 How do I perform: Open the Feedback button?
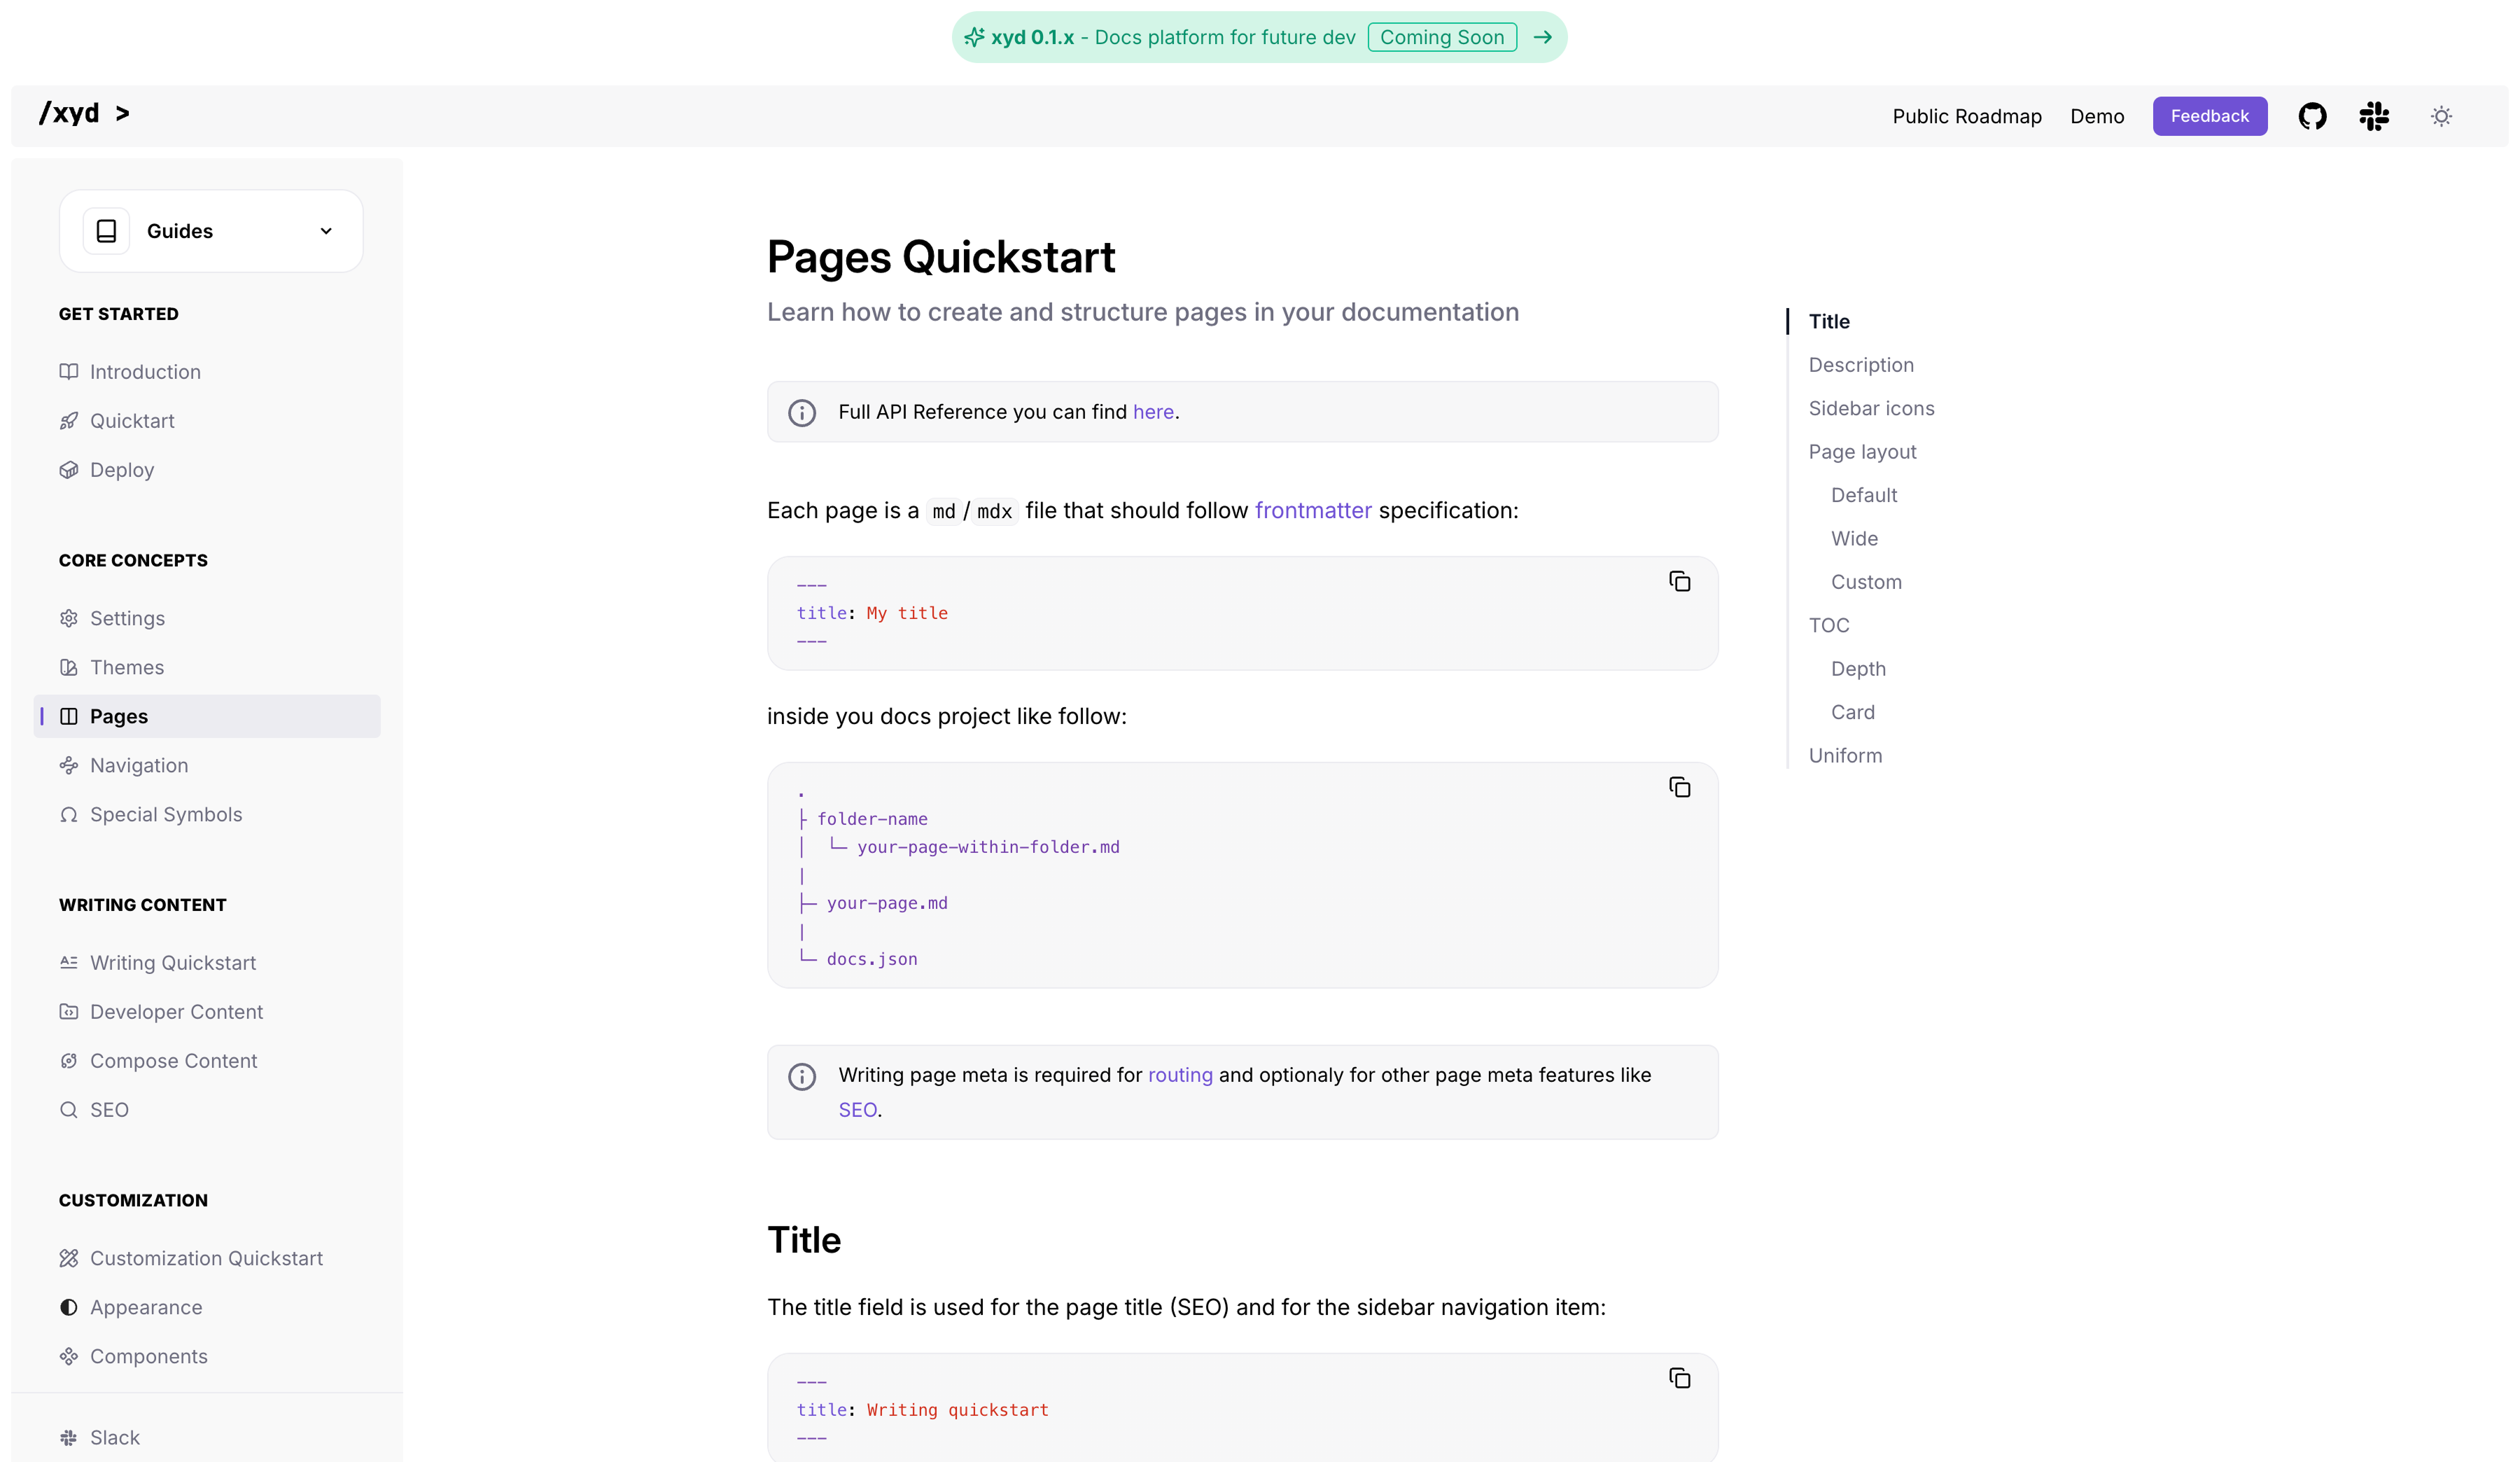coord(2209,116)
